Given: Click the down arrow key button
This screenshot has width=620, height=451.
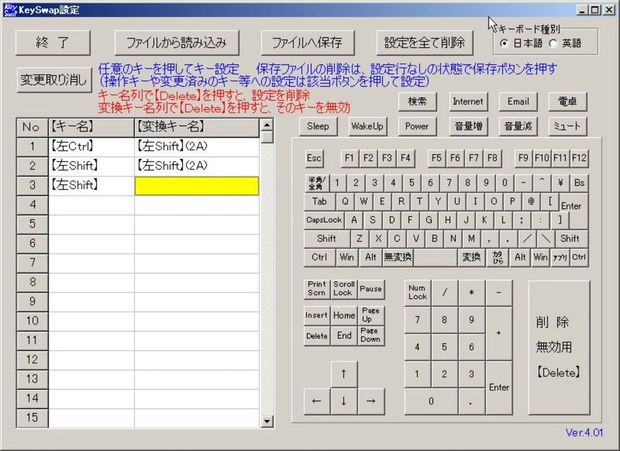Looking at the screenshot, I should coord(344,401).
